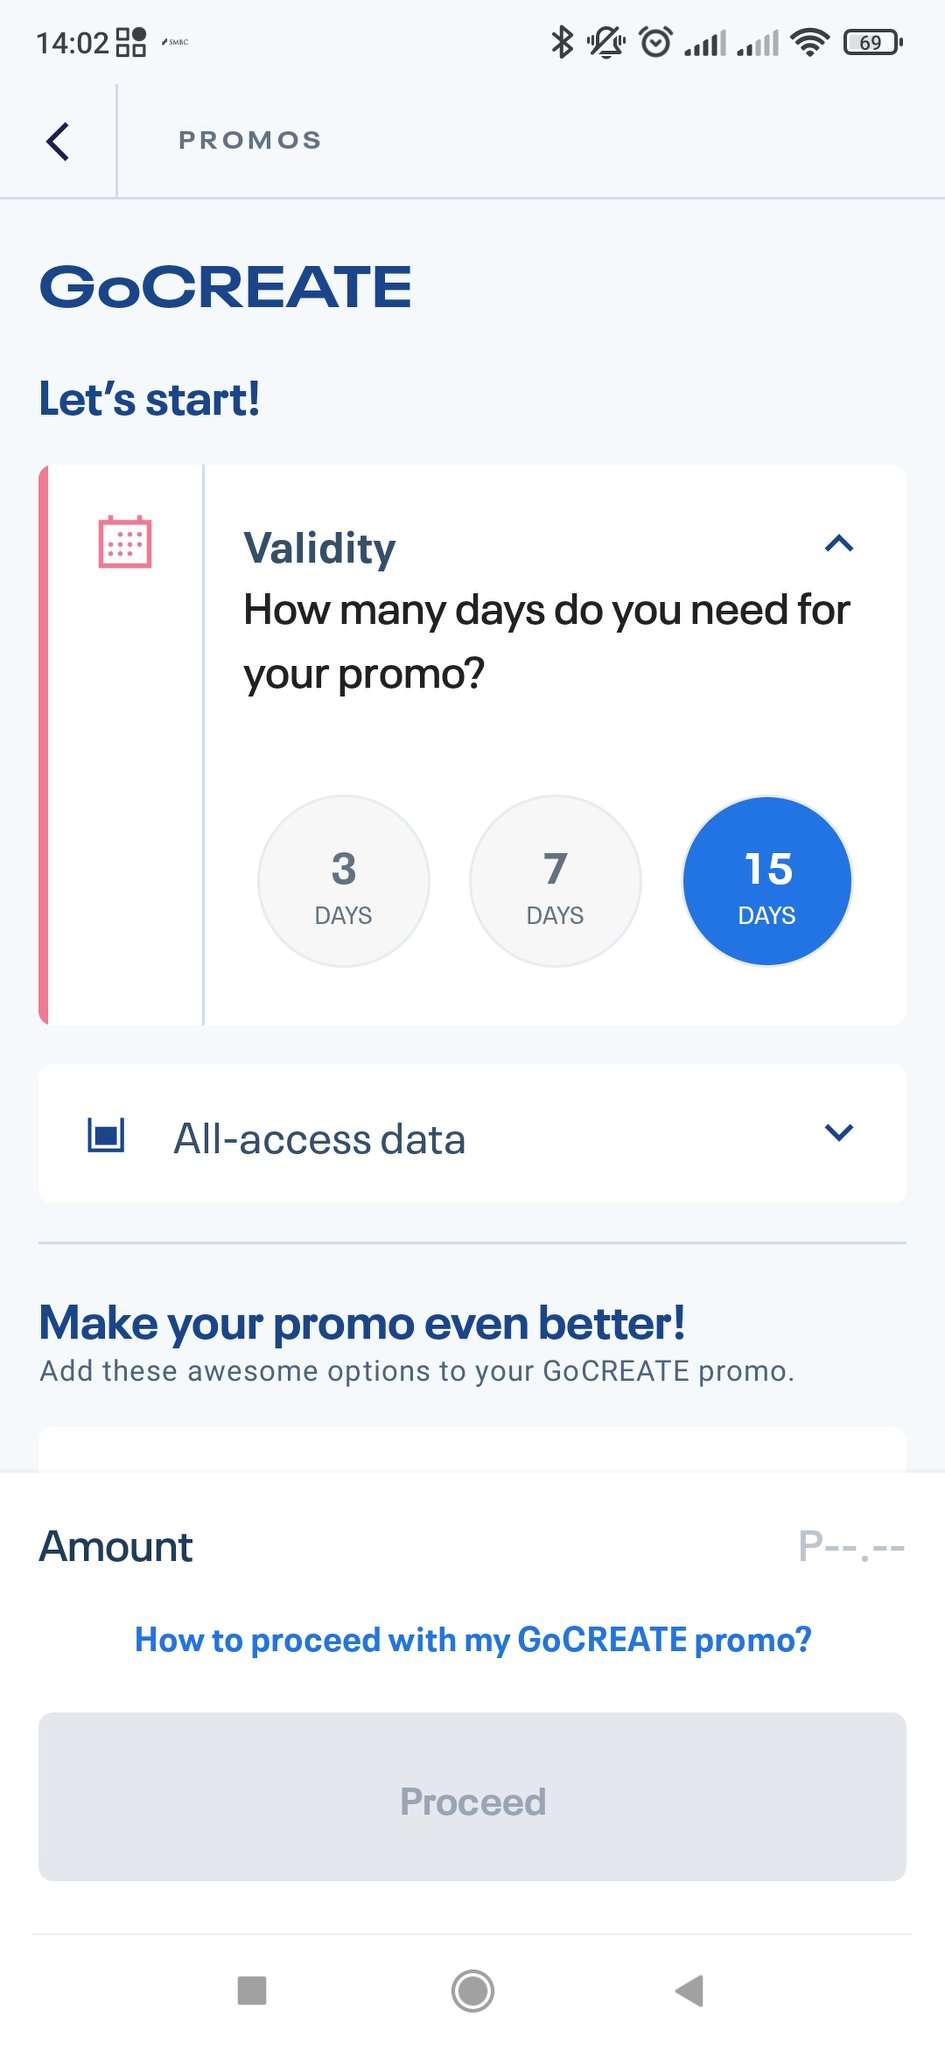Expand the All-access data chevron
Image resolution: width=945 pixels, height=2048 pixels.
pos(838,1132)
